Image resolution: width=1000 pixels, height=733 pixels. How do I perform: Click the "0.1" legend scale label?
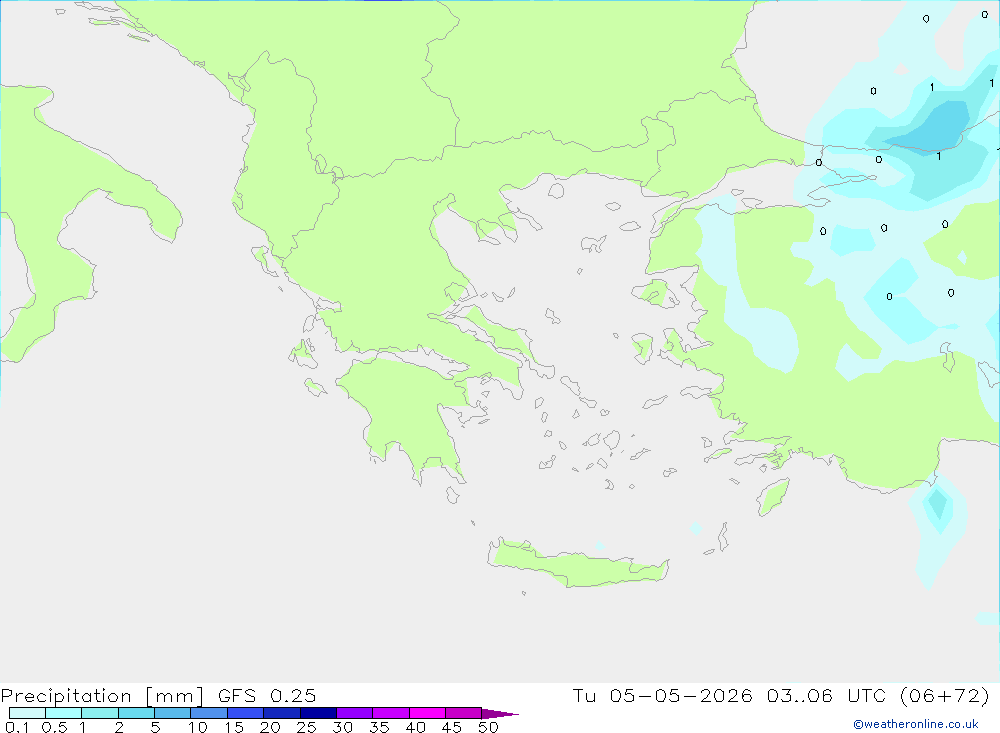[x=17, y=727]
